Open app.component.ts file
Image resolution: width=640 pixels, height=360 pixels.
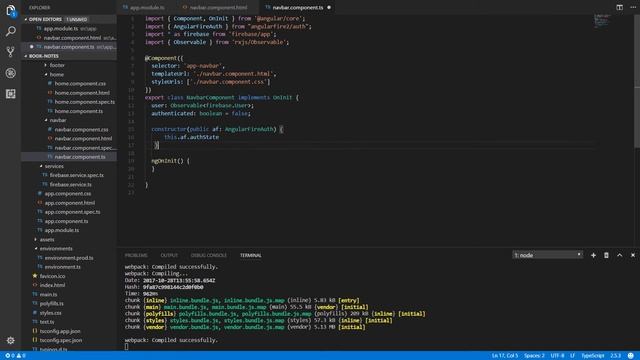coord(66,221)
